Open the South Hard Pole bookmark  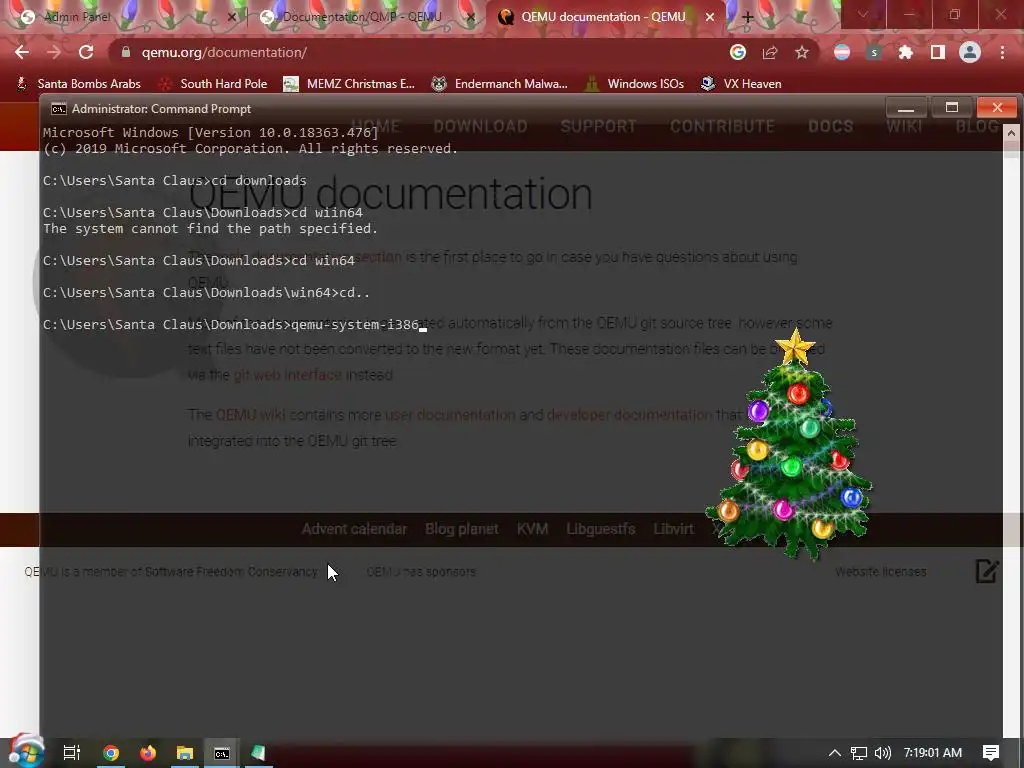click(x=214, y=84)
